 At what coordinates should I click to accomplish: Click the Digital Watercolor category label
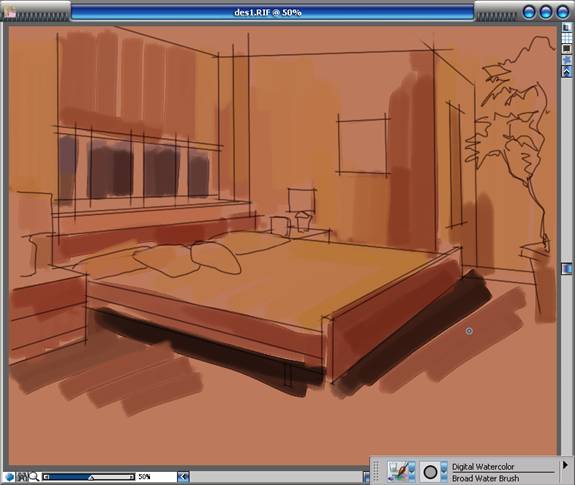click(x=483, y=467)
